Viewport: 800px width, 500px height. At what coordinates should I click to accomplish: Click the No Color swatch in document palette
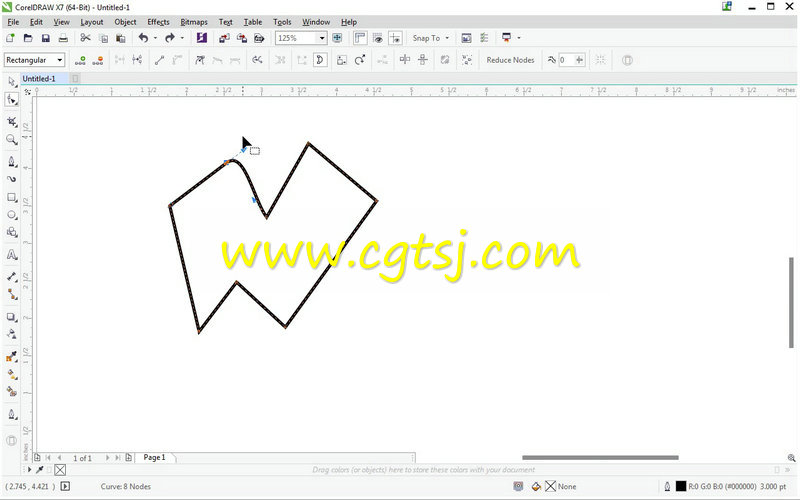60,470
